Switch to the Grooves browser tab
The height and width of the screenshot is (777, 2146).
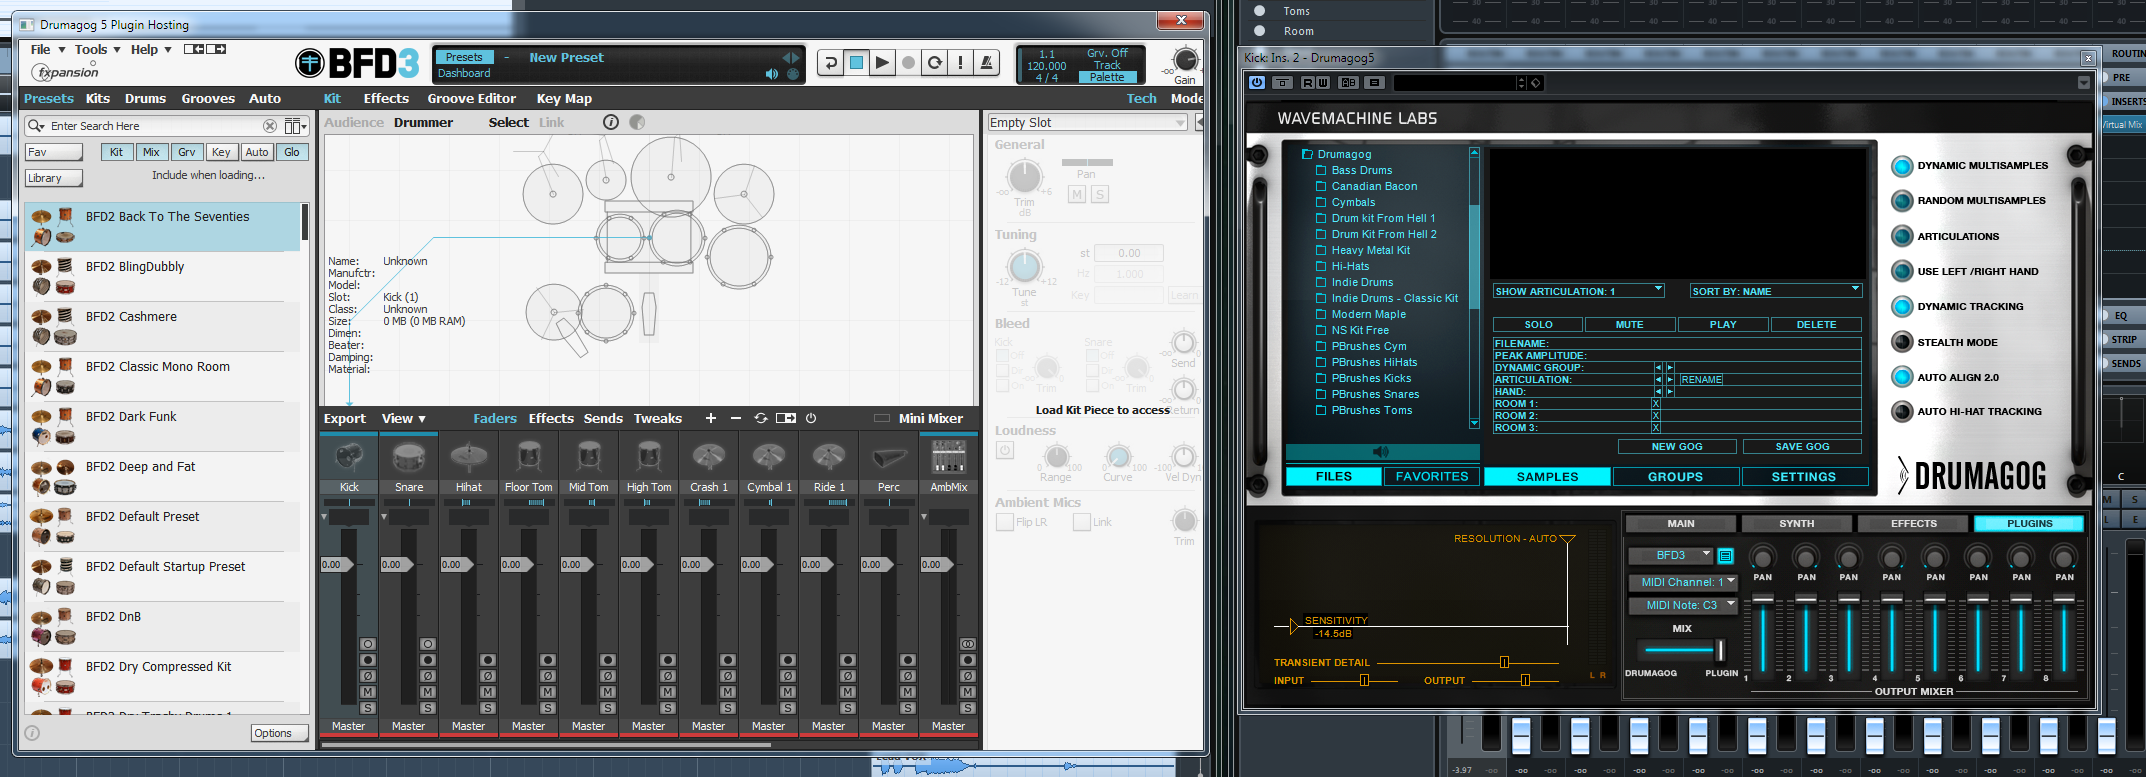tap(208, 99)
